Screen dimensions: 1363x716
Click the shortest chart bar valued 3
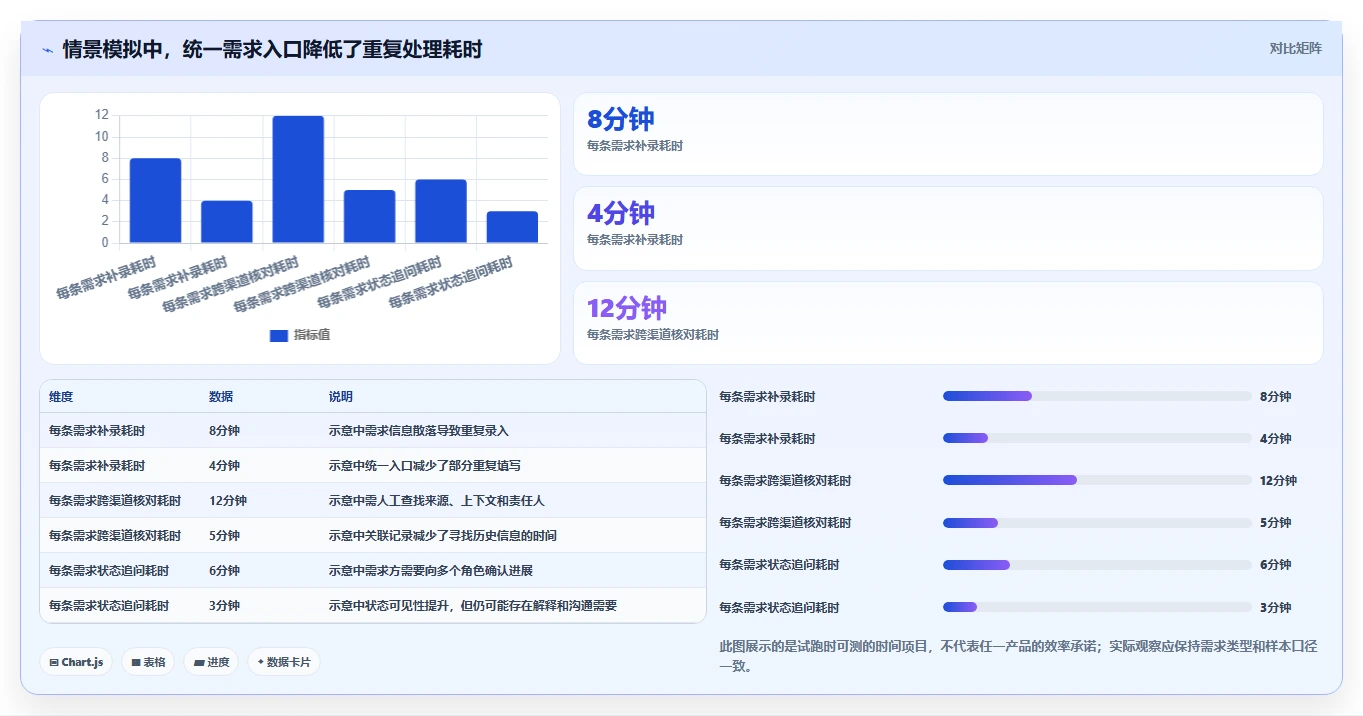click(512, 227)
